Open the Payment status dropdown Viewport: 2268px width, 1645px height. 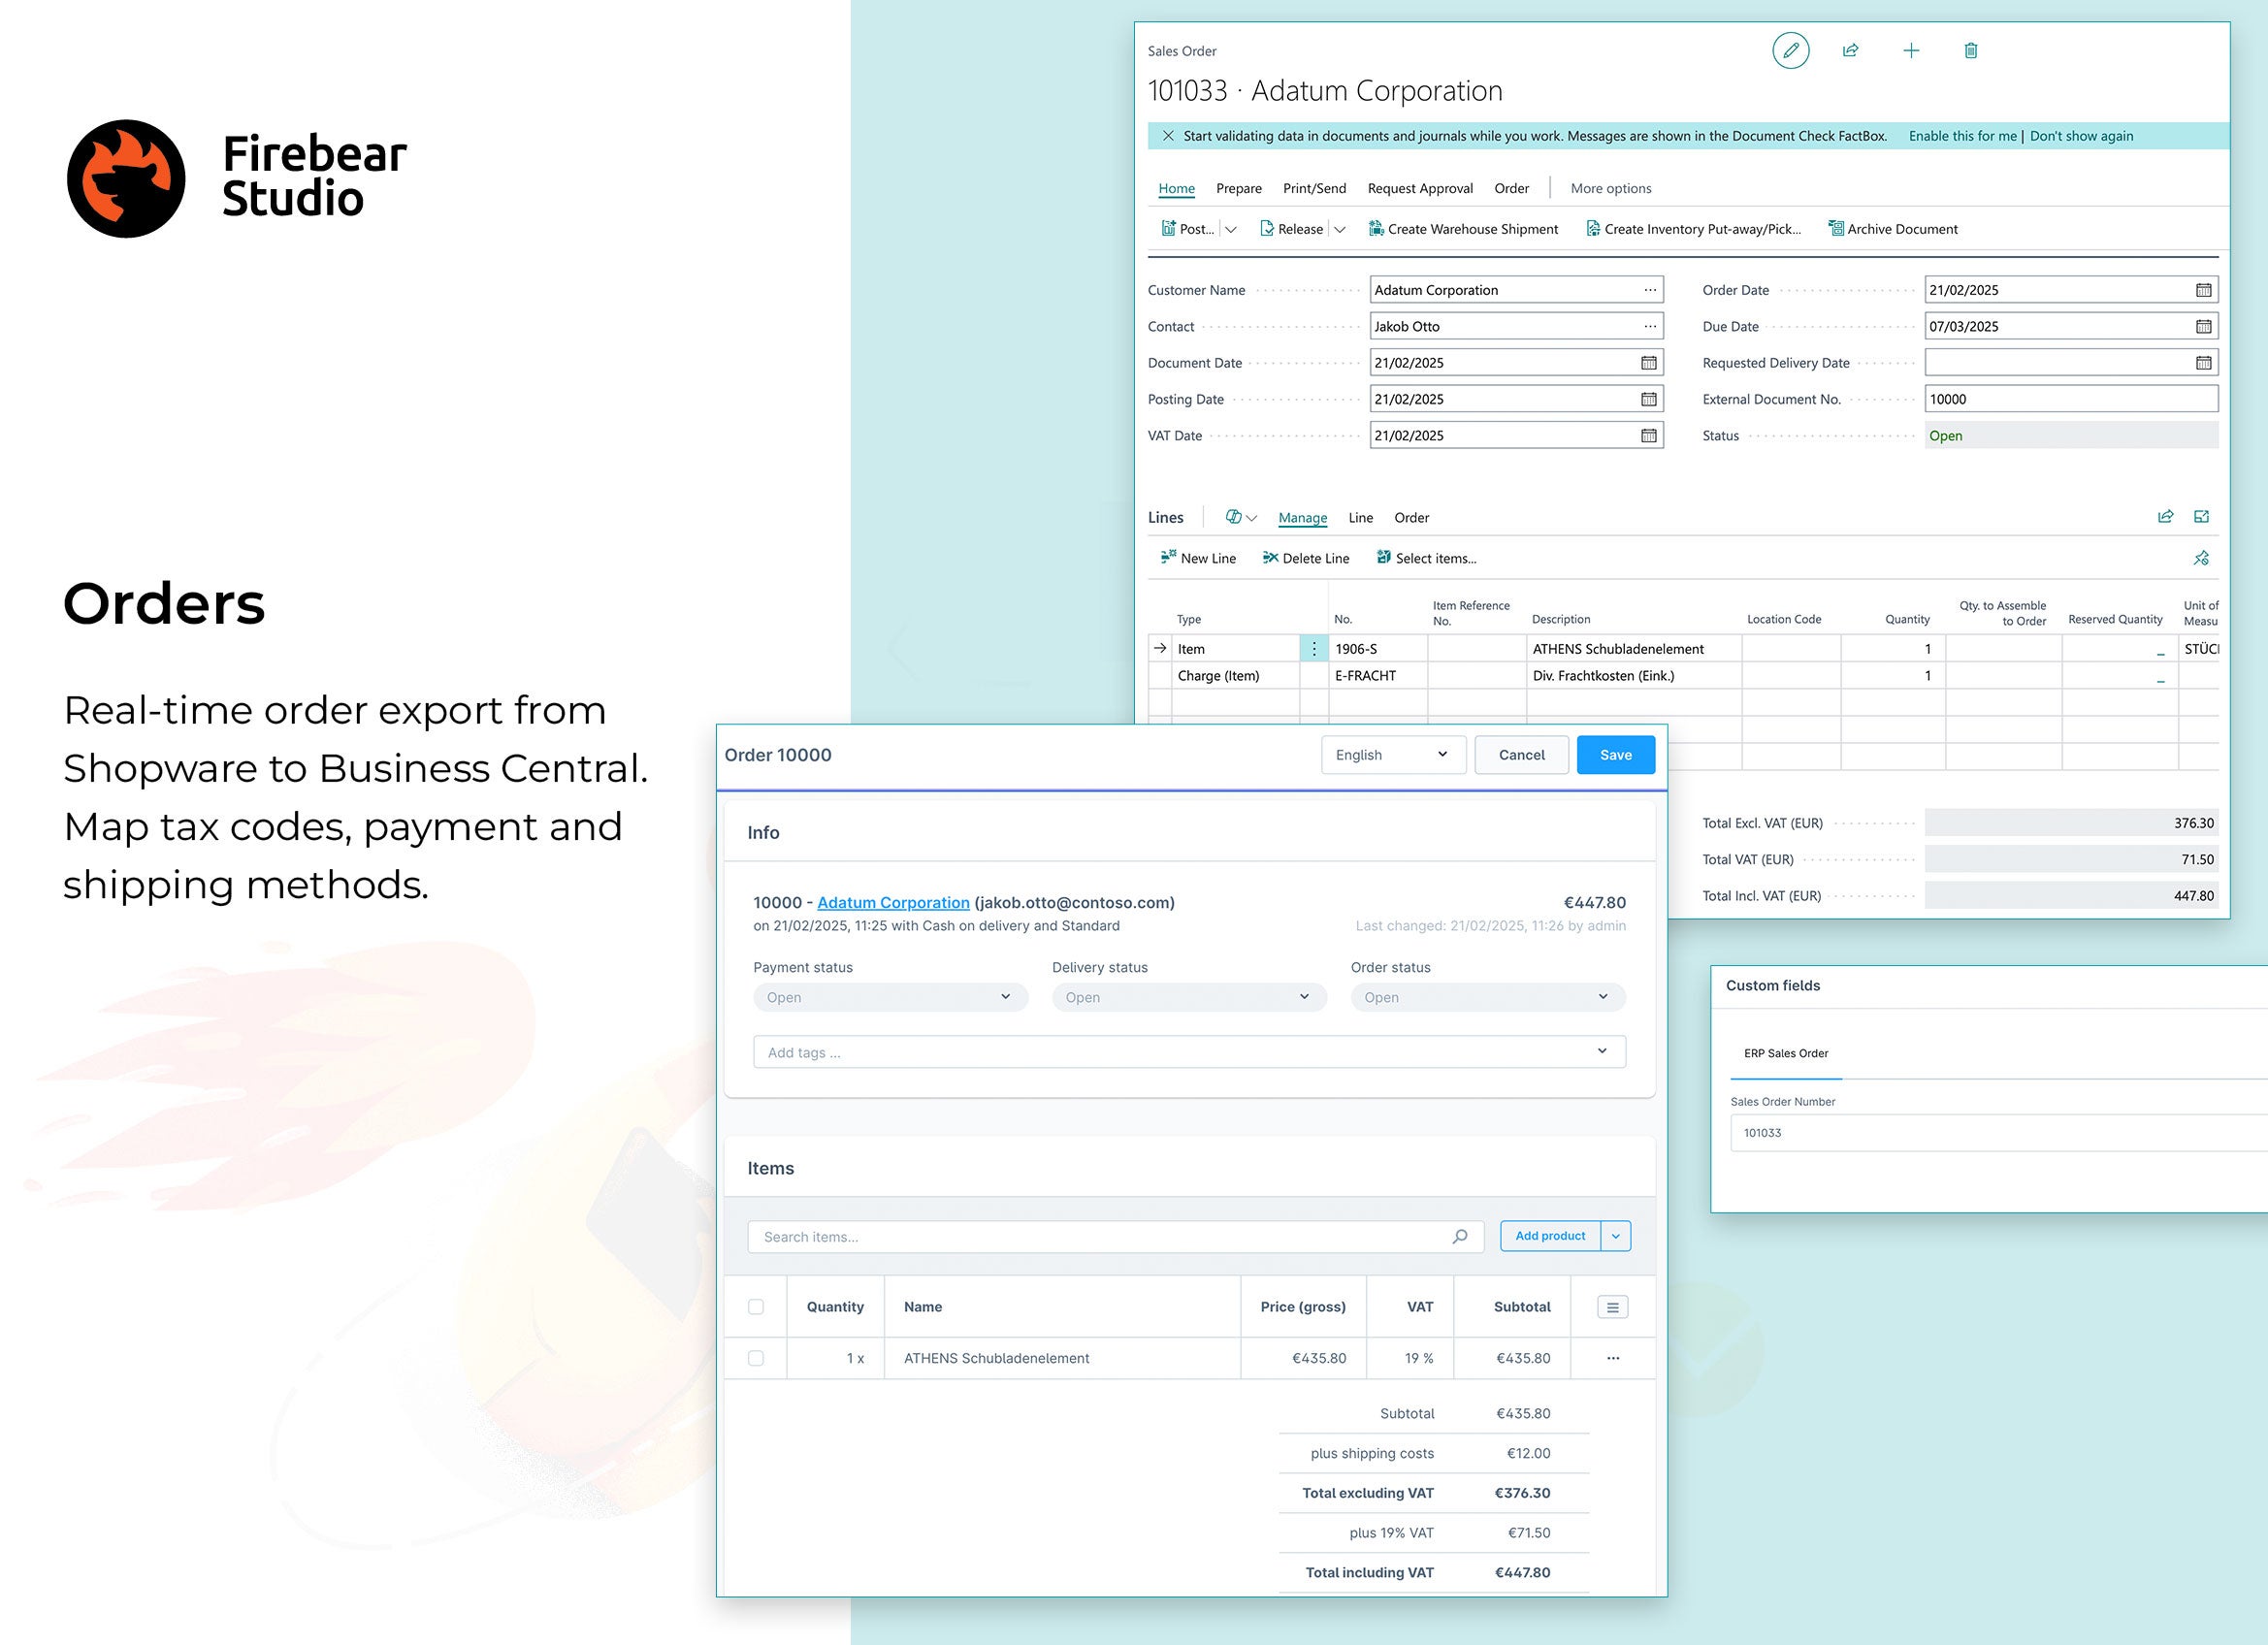coord(890,997)
